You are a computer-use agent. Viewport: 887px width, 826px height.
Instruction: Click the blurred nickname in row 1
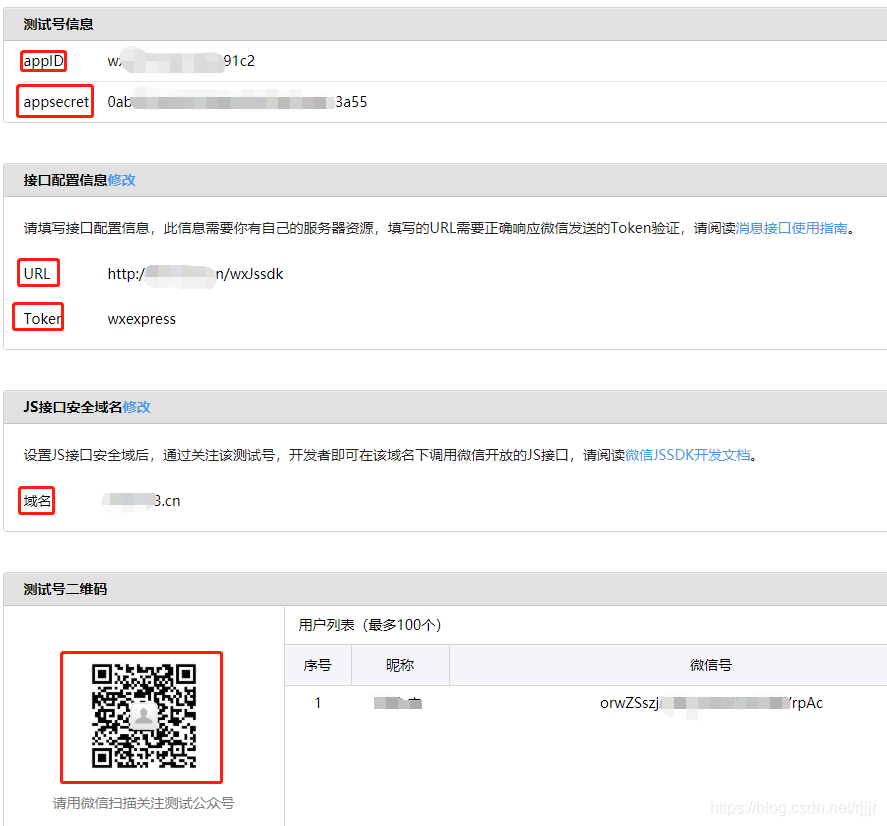398,703
